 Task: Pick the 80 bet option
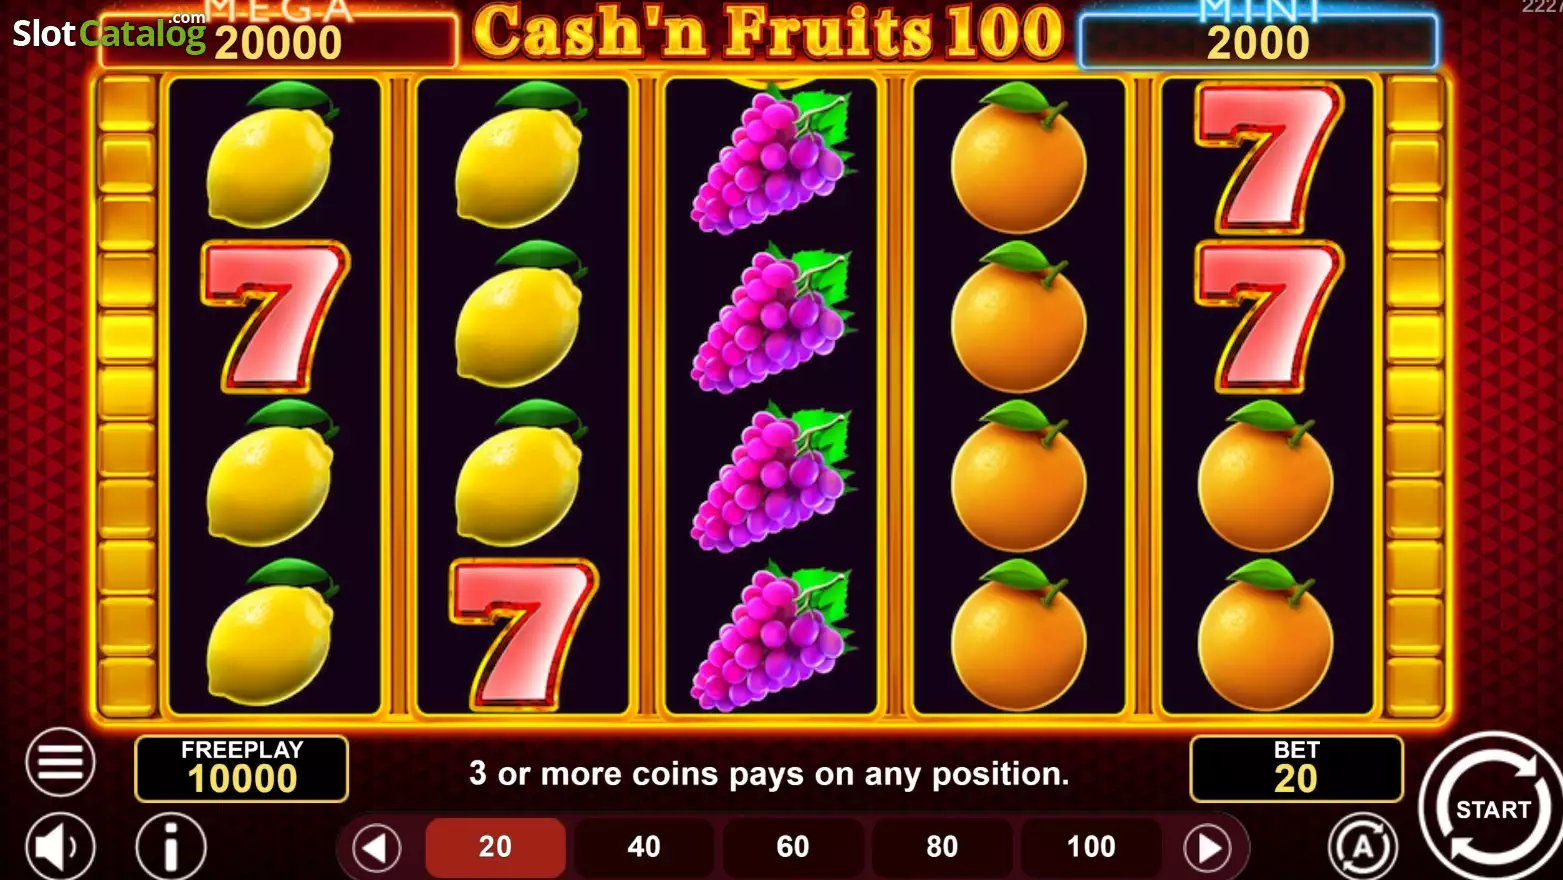click(x=942, y=847)
